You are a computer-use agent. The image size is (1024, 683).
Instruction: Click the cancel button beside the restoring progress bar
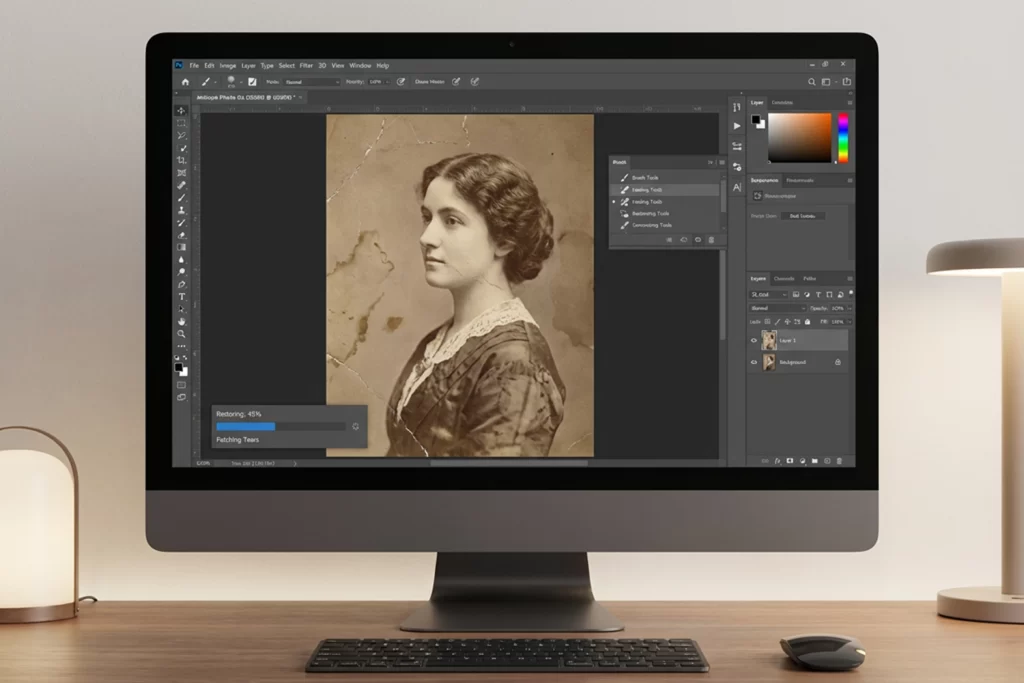(x=355, y=426)
